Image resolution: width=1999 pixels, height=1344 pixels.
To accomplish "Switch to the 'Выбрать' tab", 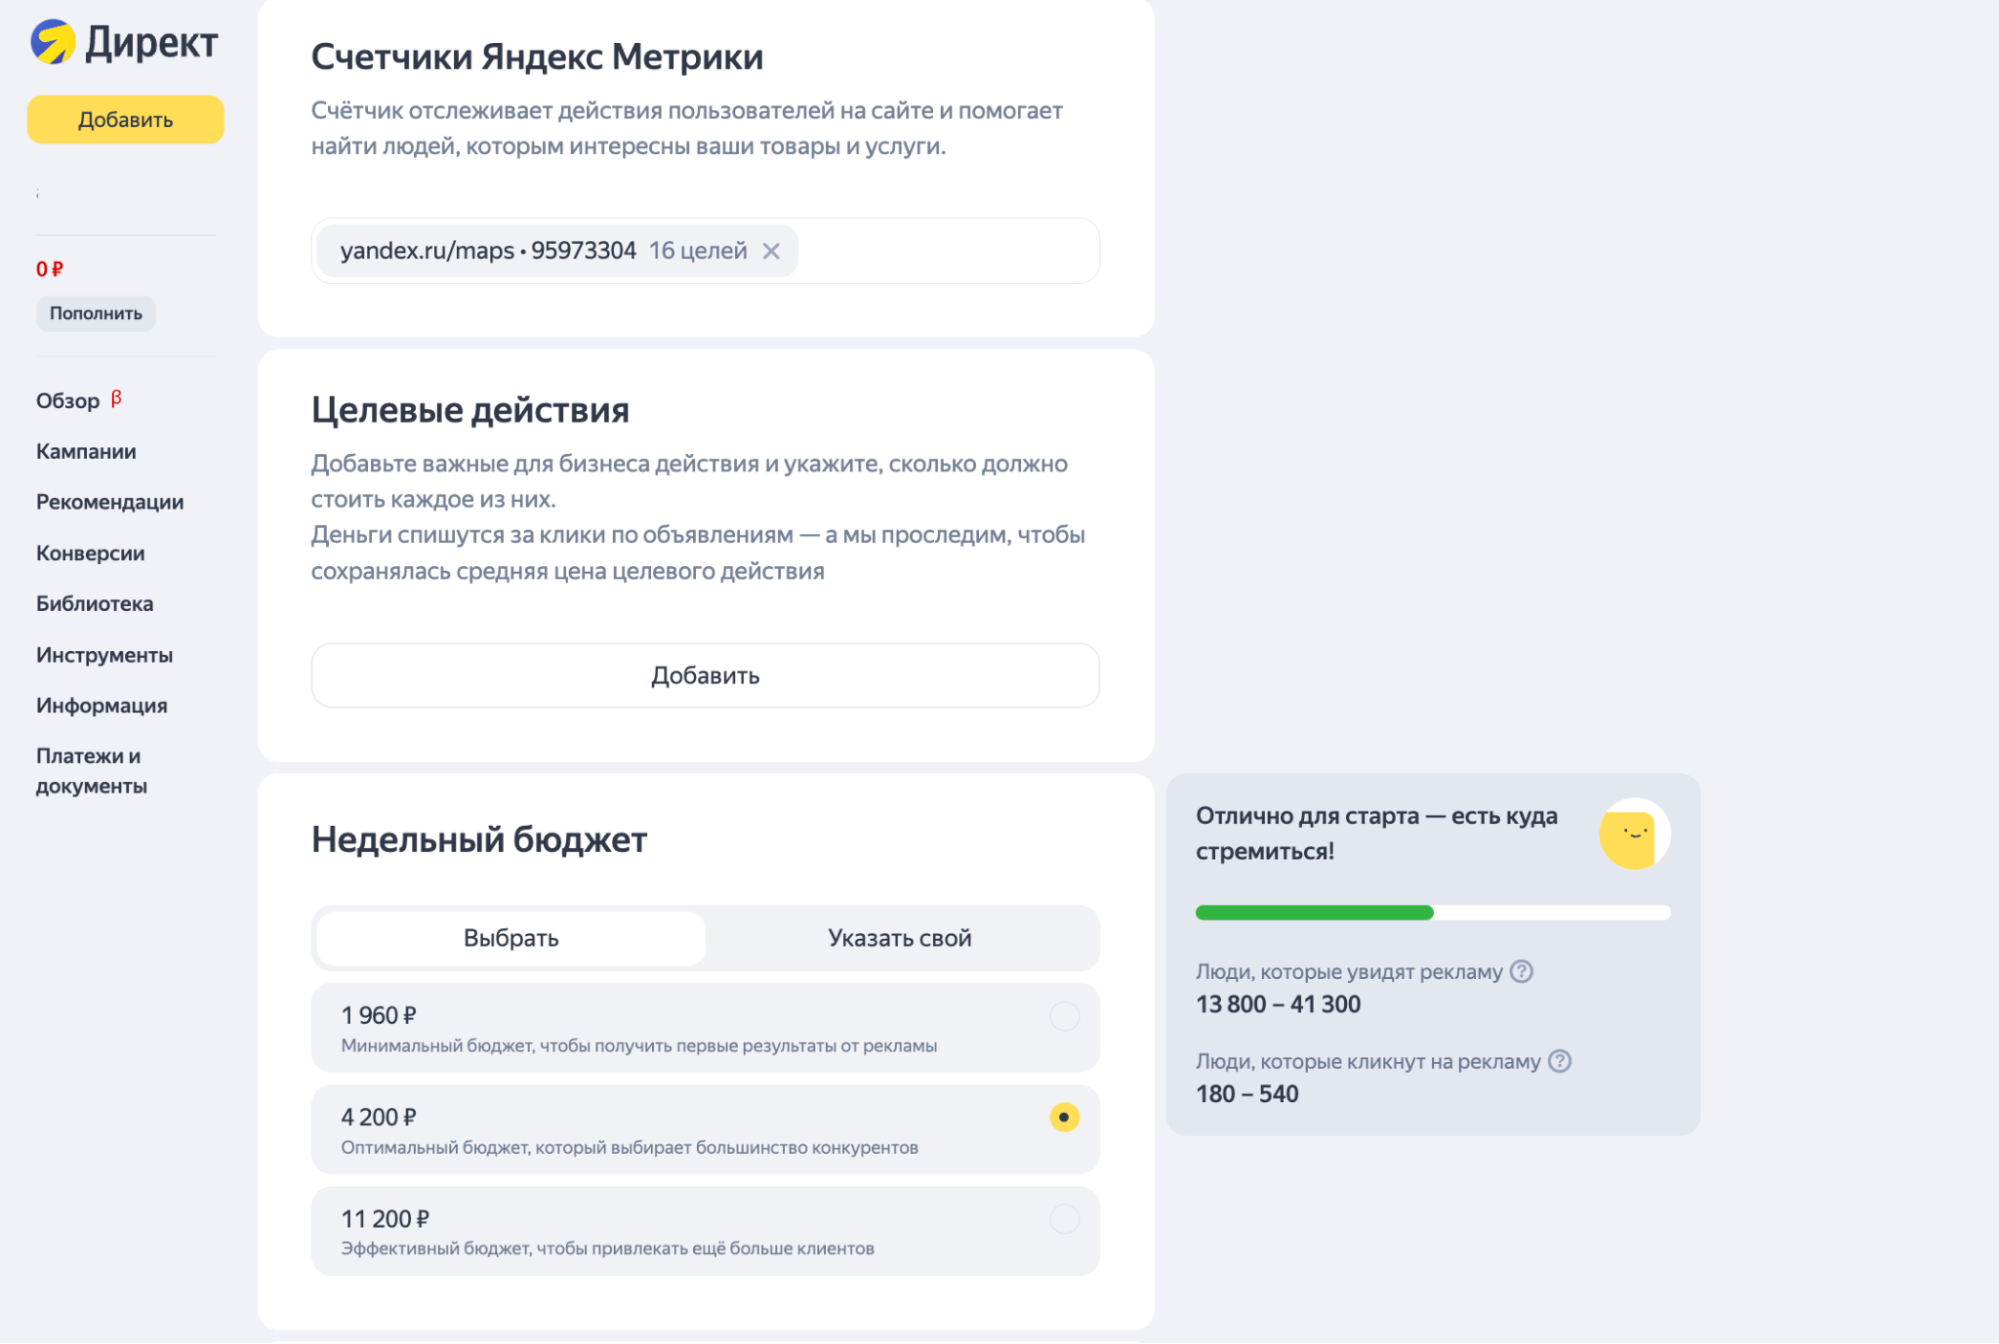I will click(x=509, y=938).
